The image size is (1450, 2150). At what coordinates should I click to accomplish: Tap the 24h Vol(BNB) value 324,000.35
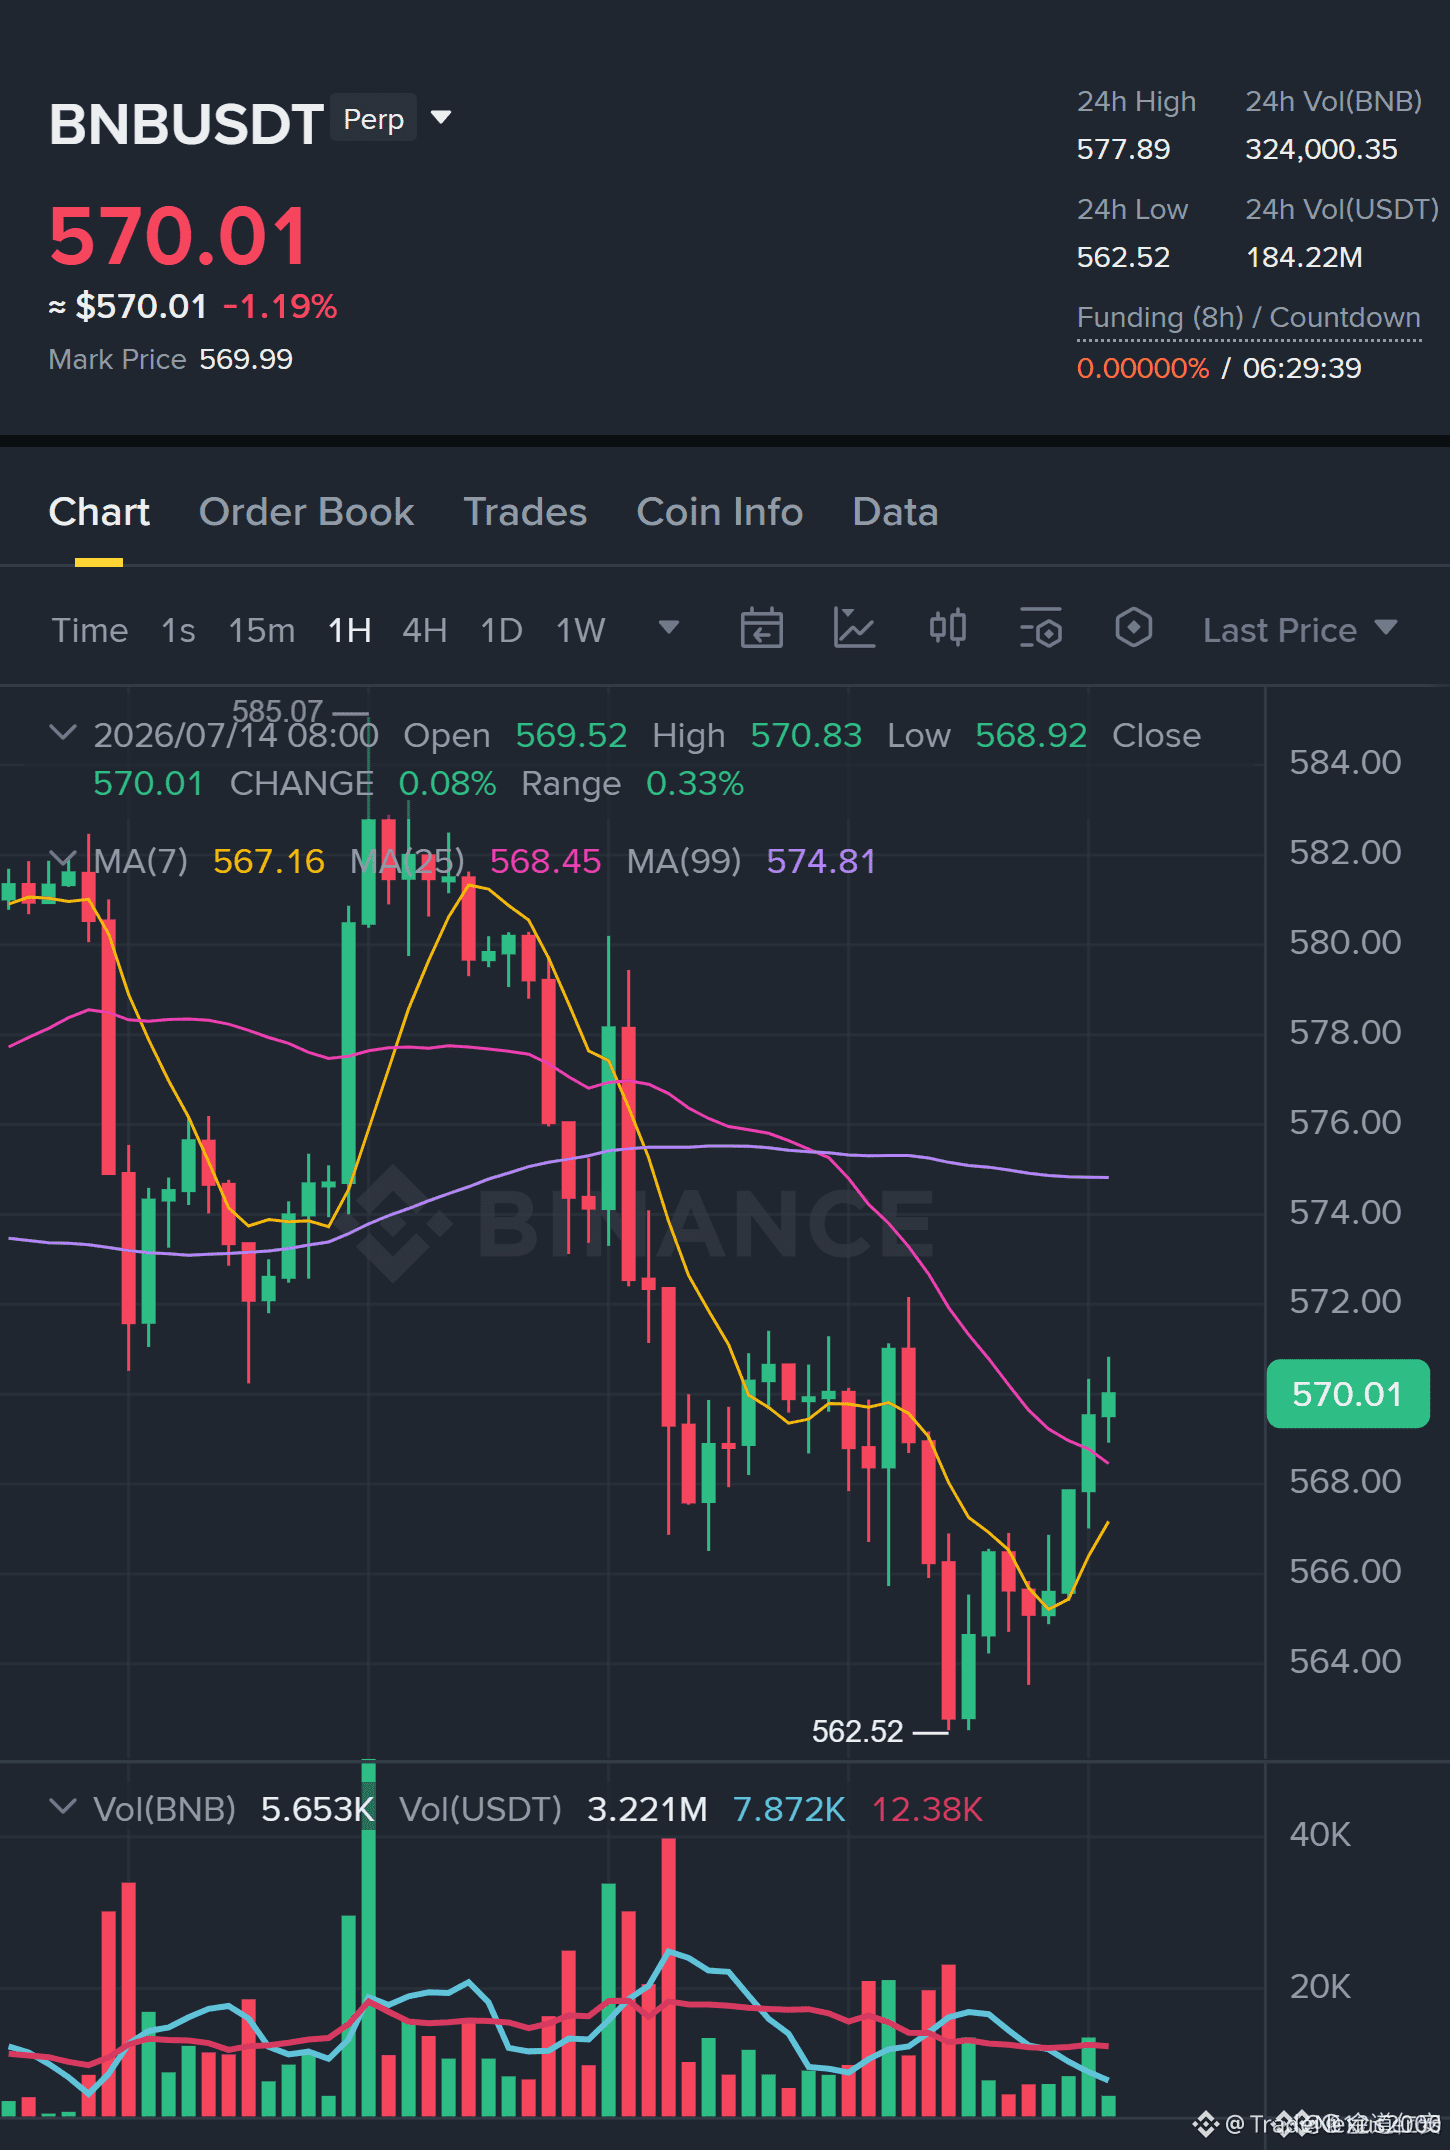(1321, 149)
